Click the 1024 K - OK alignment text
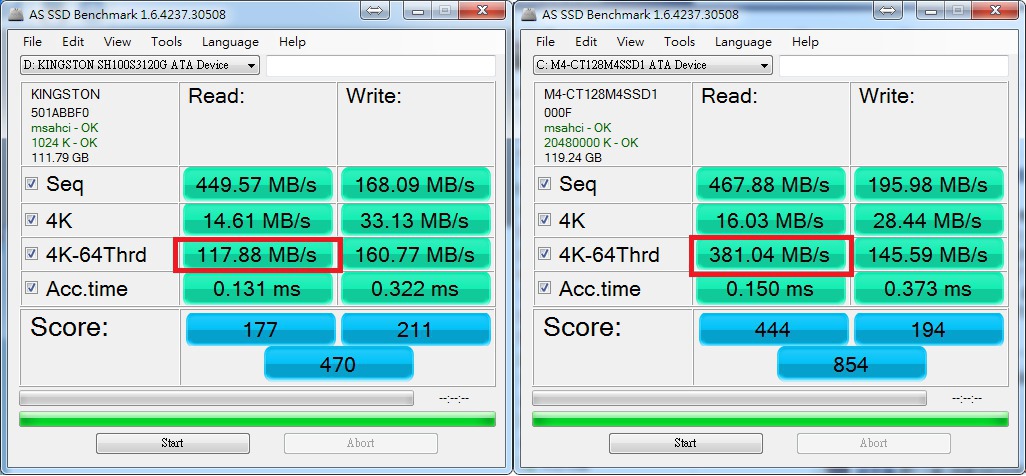 [64, 143]
